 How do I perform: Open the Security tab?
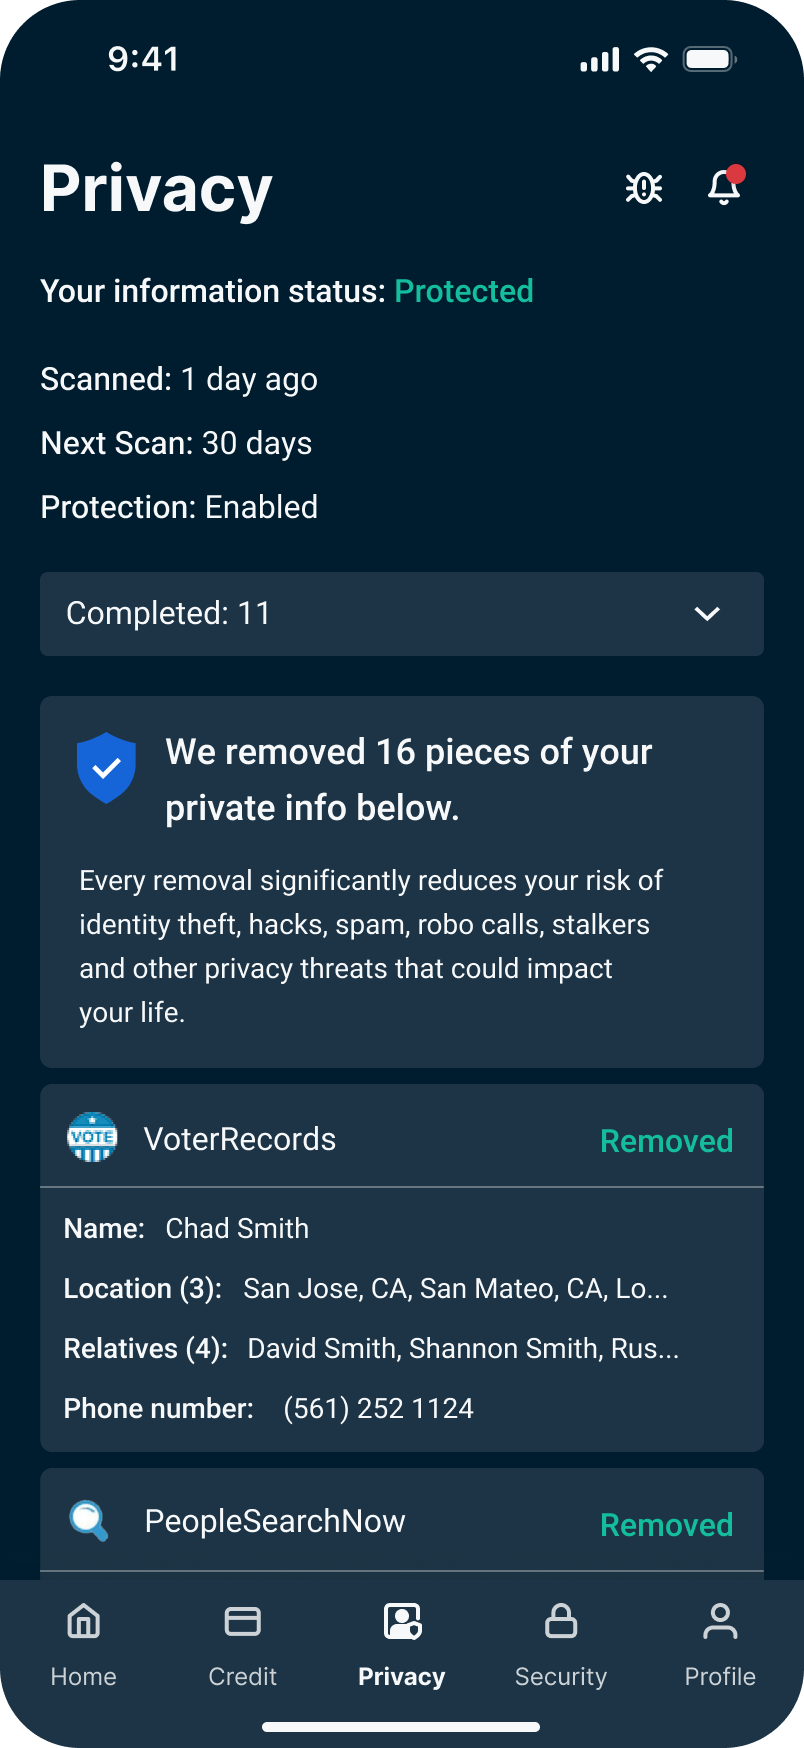(x=561, y=1644)
